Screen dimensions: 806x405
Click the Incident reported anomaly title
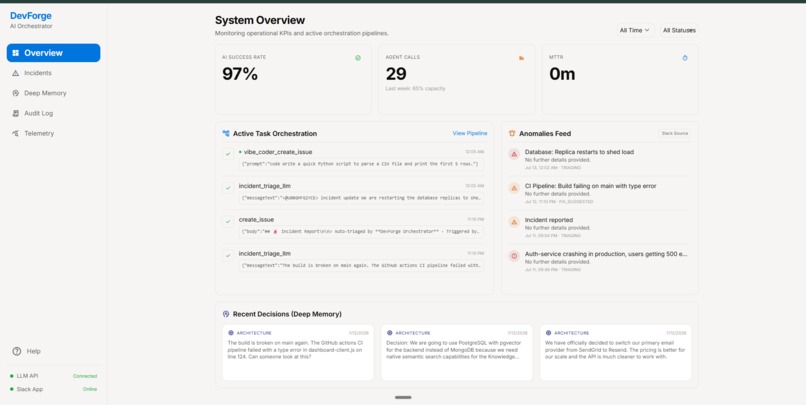pos(548,220)
